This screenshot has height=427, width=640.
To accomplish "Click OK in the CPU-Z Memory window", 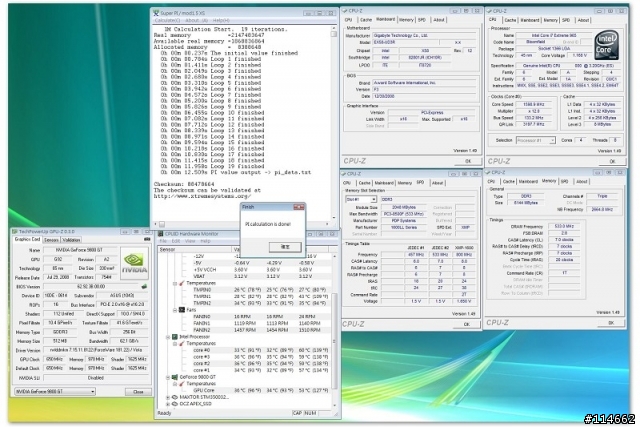I will coord(611,322).
